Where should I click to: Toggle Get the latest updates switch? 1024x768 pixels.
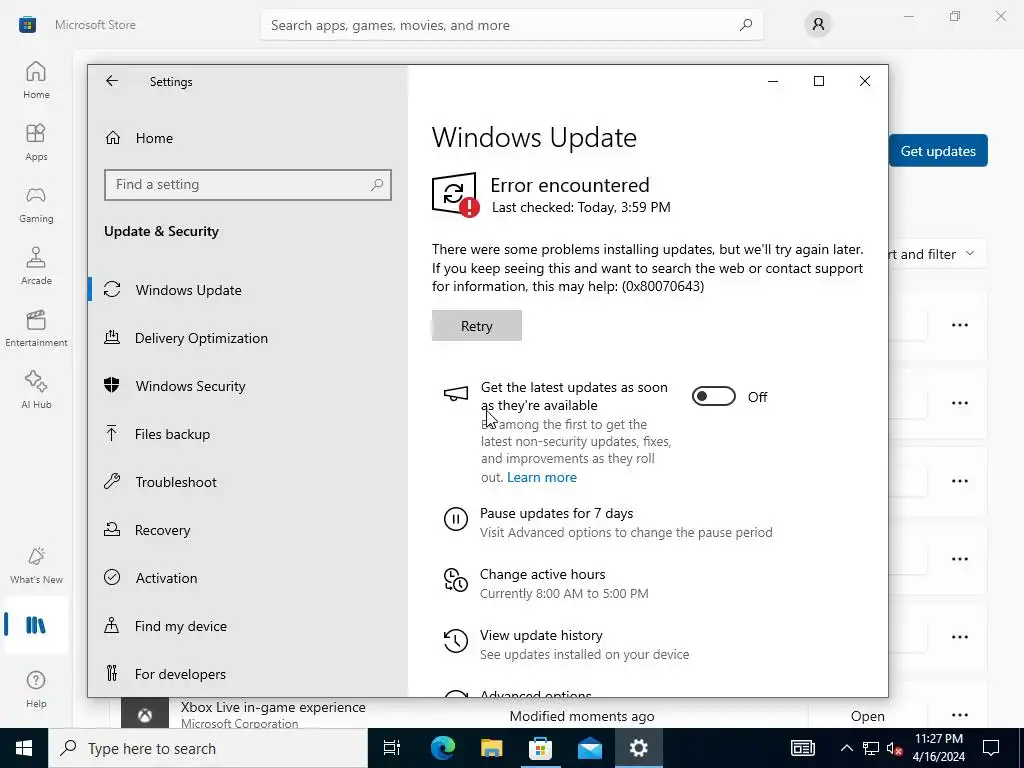click(713, 396)
